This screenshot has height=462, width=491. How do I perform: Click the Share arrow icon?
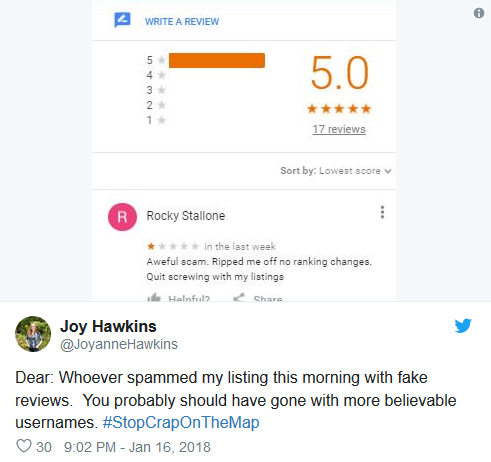click(239, 297)
